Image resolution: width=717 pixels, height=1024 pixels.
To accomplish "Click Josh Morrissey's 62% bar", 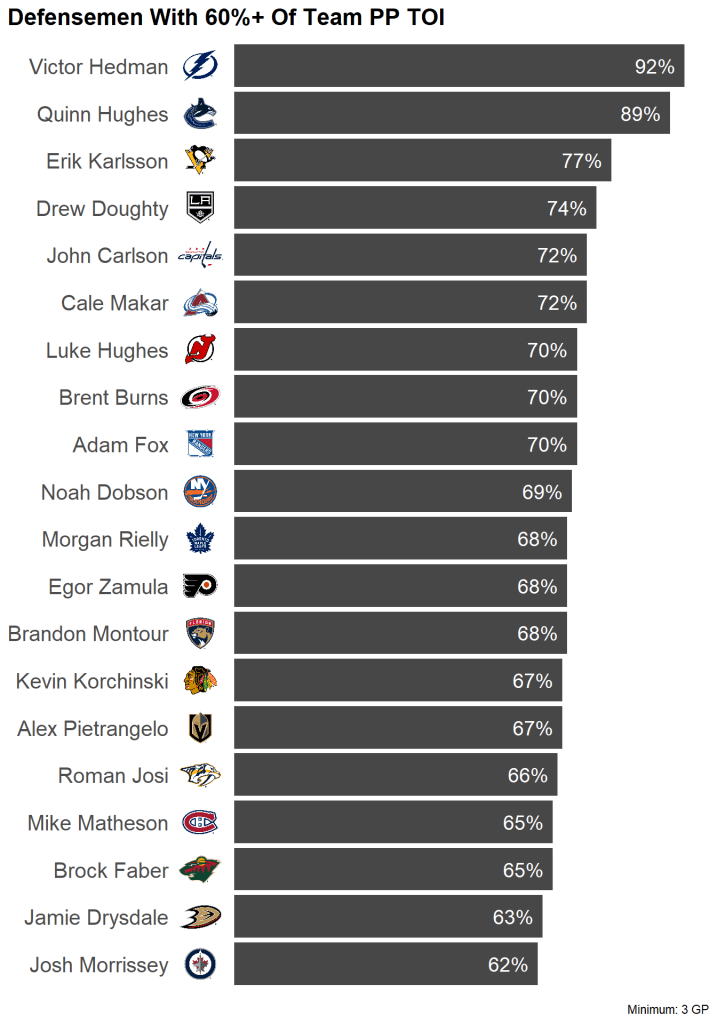I will [x=386, y=965].
